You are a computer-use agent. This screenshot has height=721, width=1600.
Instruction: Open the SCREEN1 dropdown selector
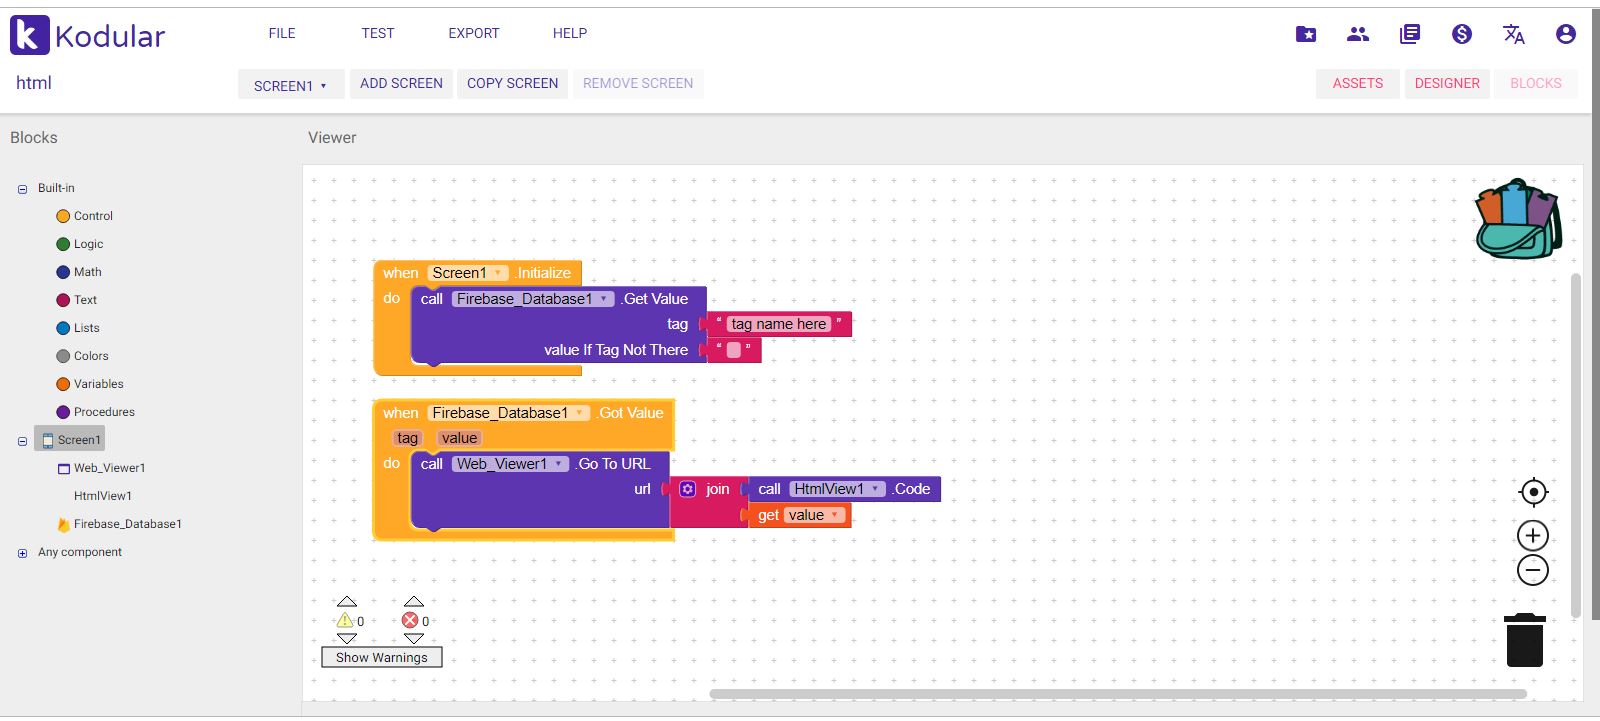coord(290,85)
